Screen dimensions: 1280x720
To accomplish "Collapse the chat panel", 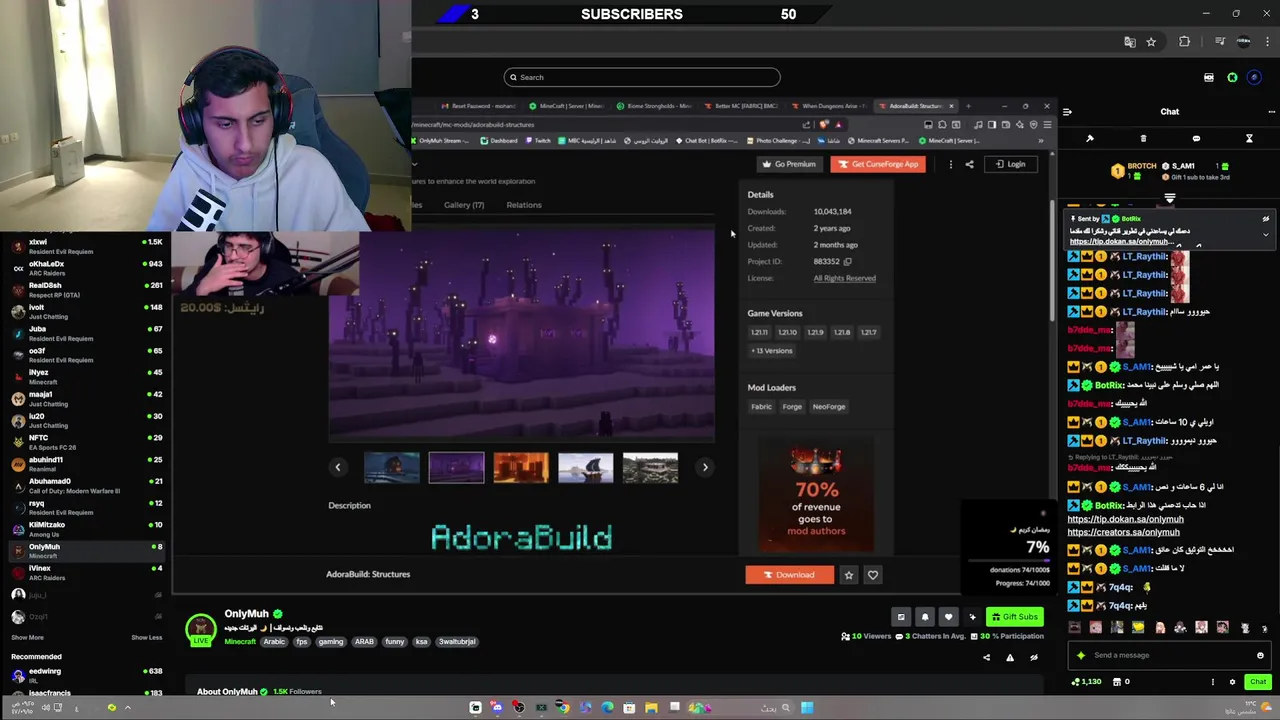I will tap(1067, 112).
